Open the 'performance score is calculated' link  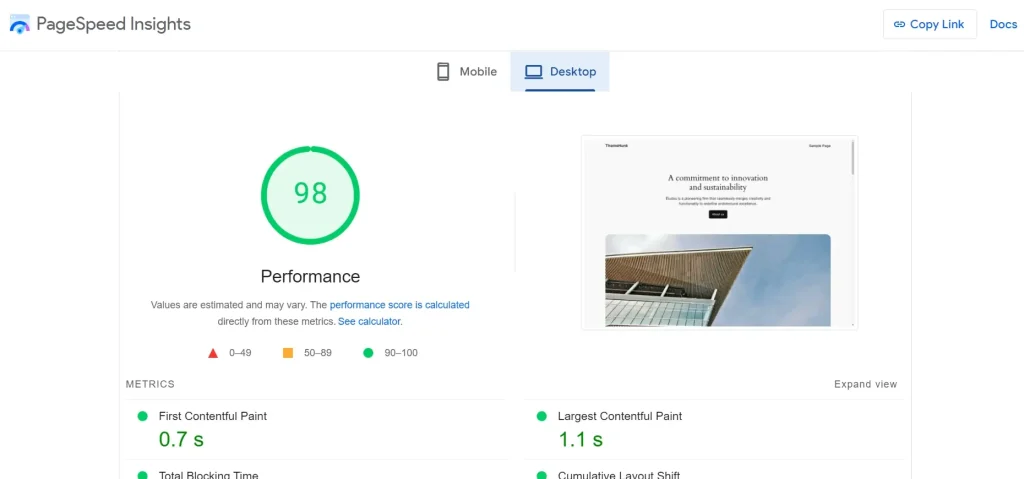399,305
